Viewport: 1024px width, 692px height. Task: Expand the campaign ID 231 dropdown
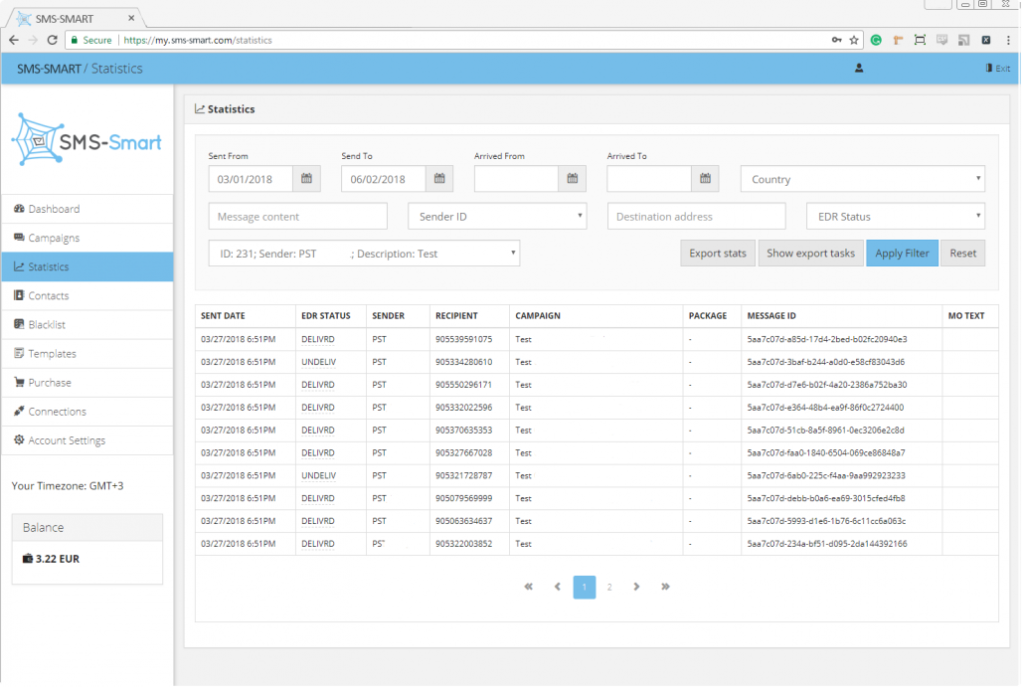tap(364, 253)
